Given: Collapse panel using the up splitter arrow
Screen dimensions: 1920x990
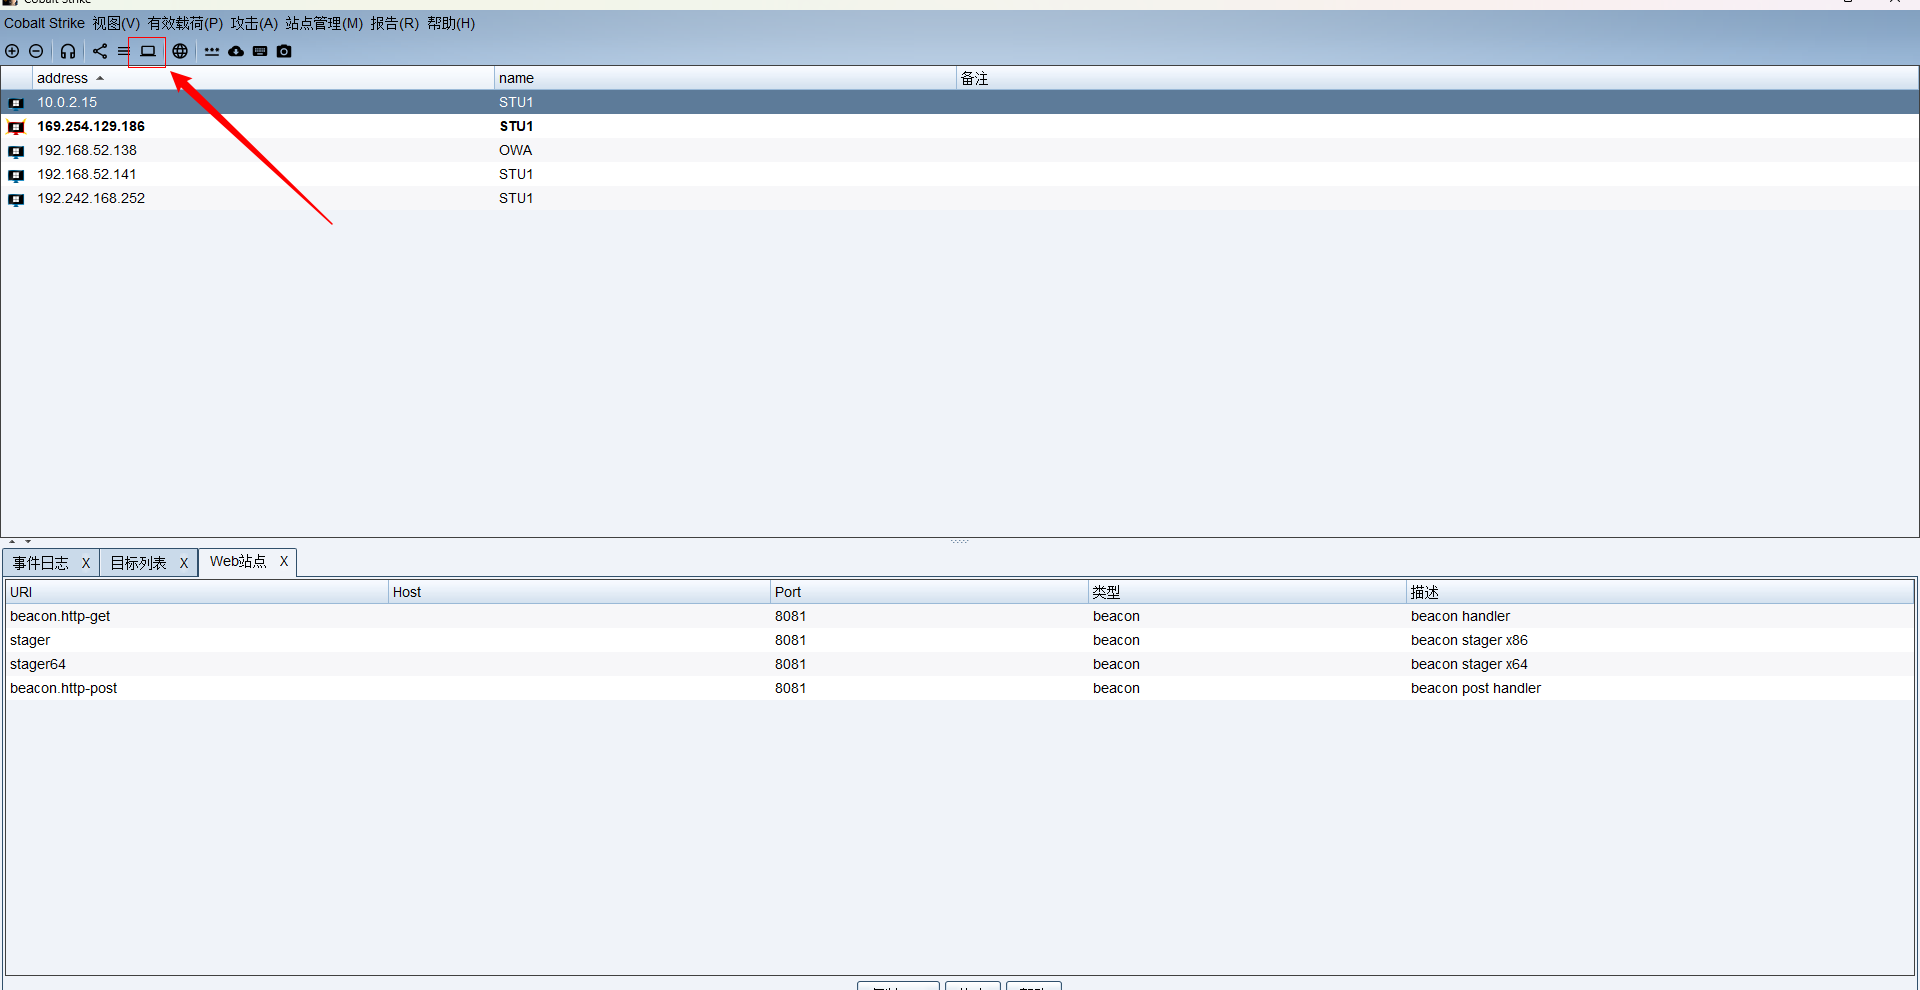Looking at the screenshot, I should click(12, 541).
